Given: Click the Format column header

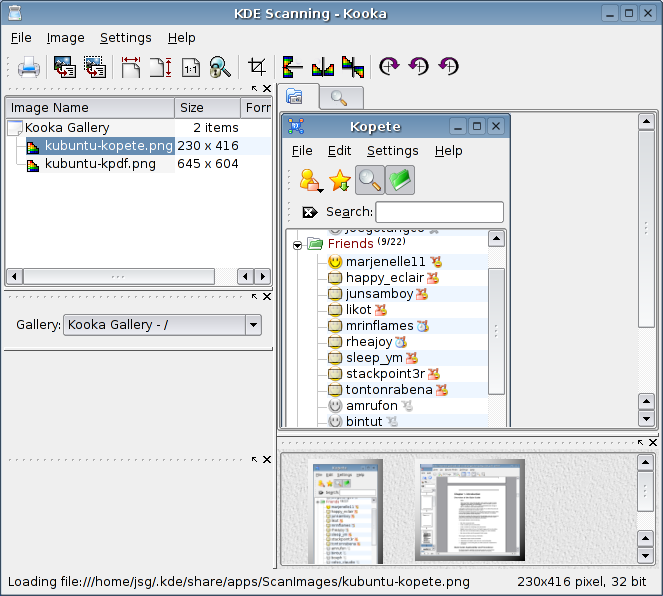Looking at the screenshot, I should coord(256,108).
